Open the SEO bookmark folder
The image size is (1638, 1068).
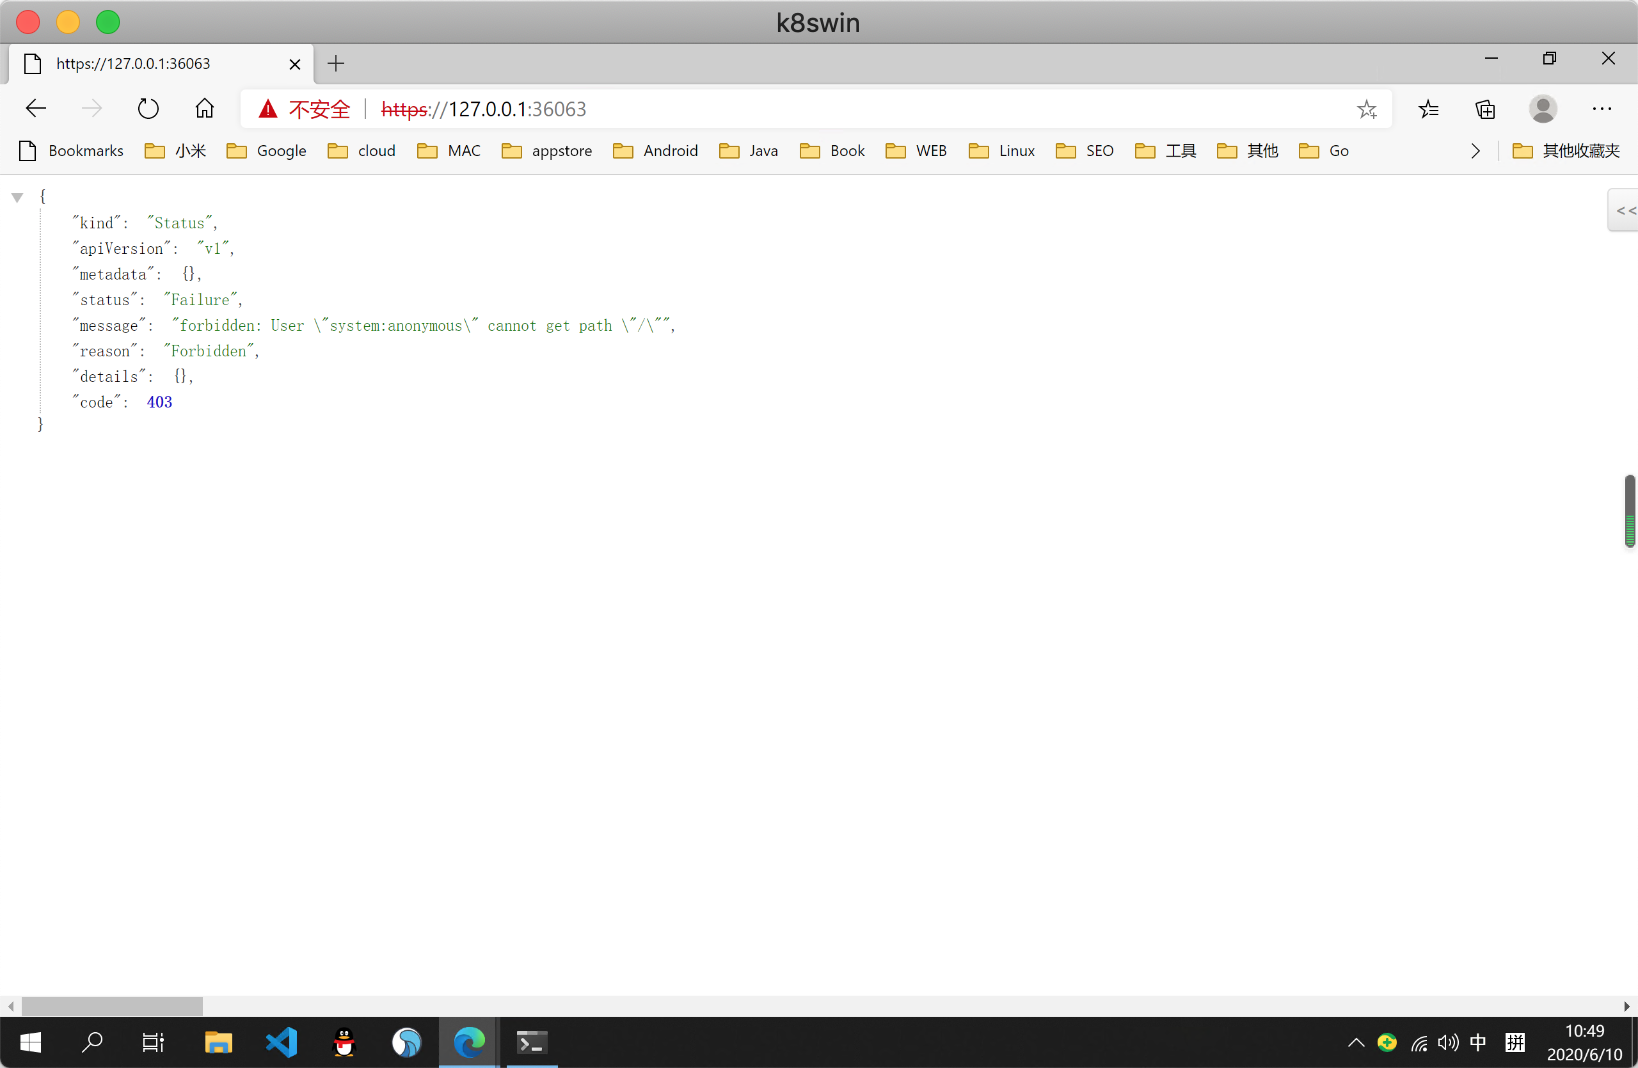pos(1085,151)
